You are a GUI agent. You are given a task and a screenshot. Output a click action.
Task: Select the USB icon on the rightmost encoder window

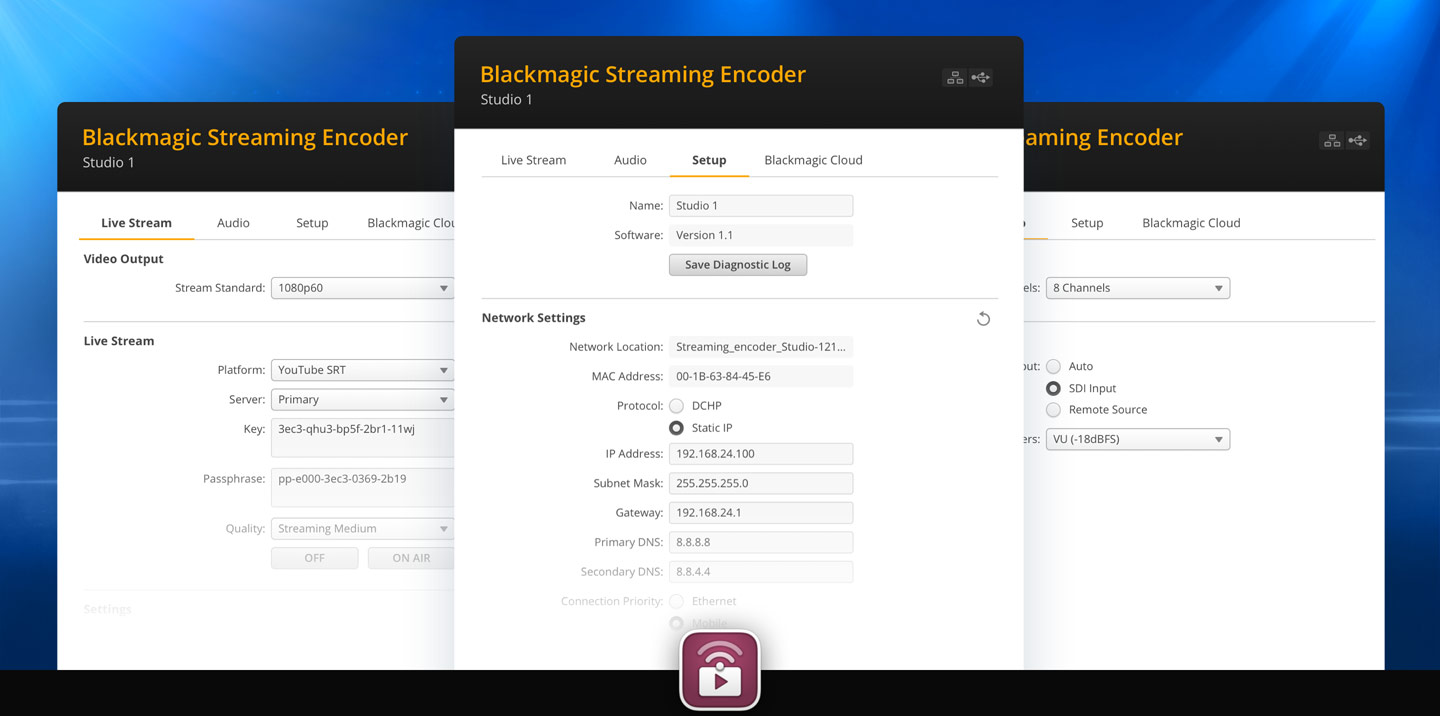pyautogui.click(x=1358, y=140)
